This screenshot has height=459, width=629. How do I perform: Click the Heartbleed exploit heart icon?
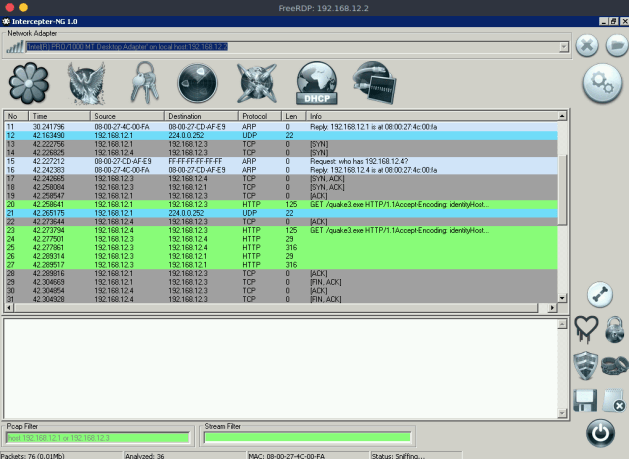[x=586, y=329]
